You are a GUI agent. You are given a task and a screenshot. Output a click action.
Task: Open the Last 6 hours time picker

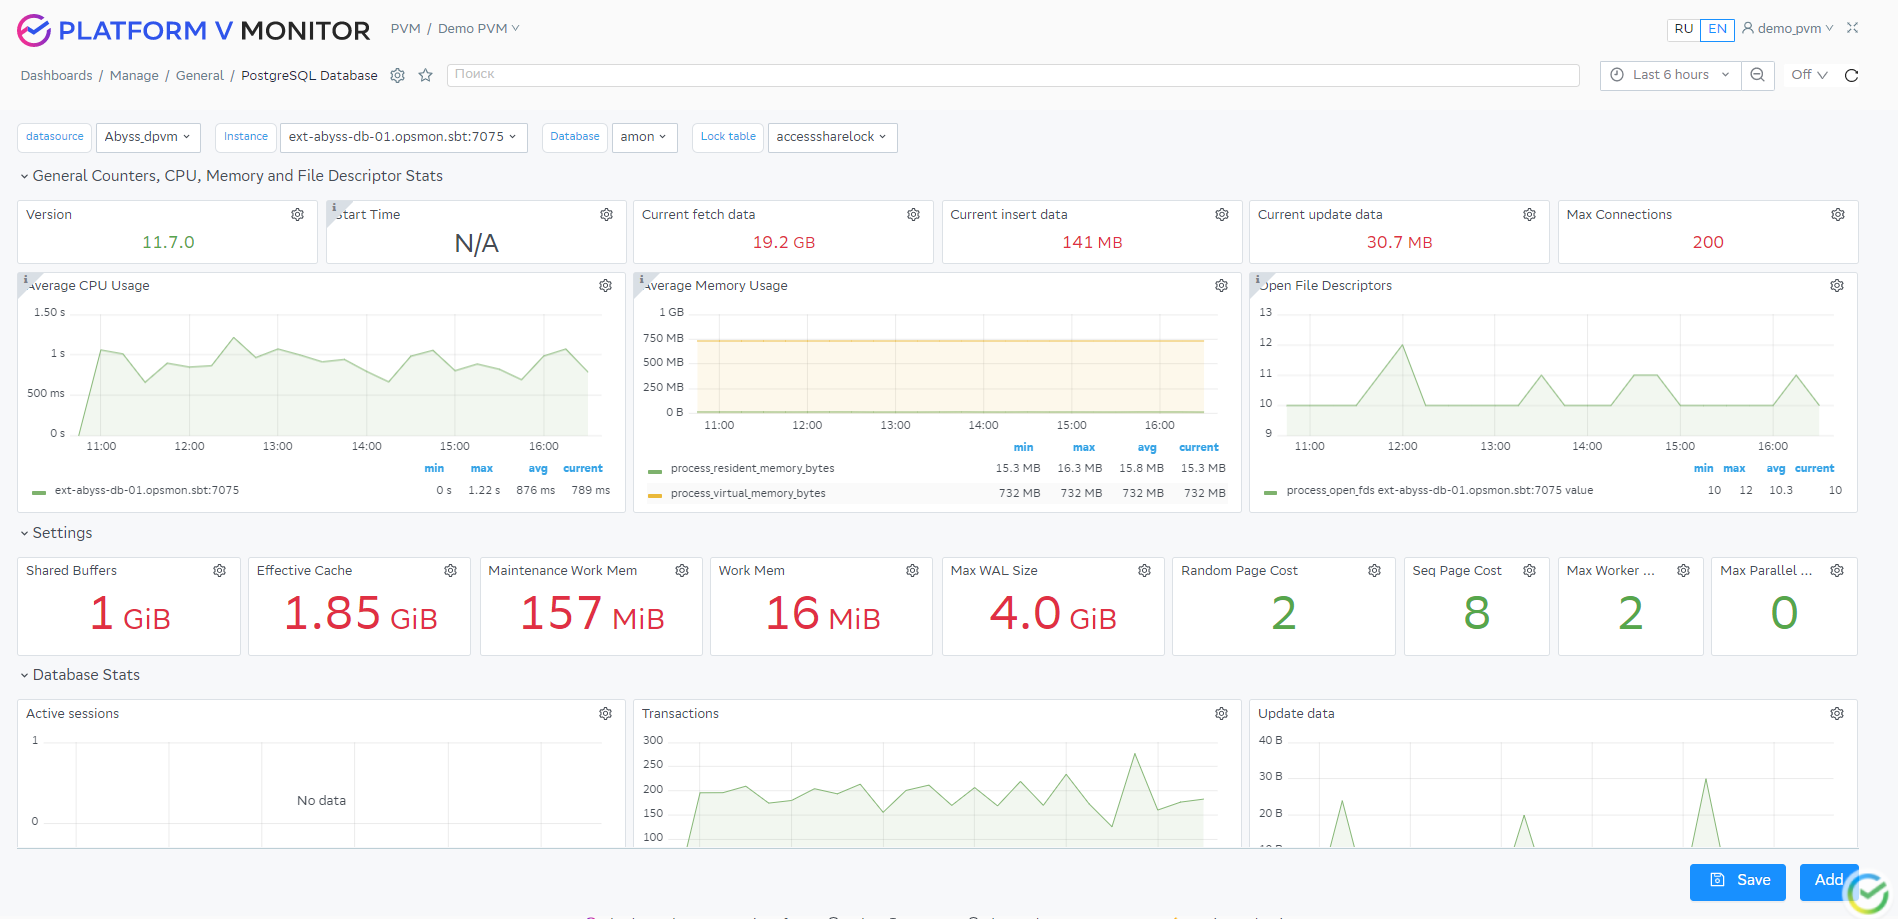coord(1668,75)
